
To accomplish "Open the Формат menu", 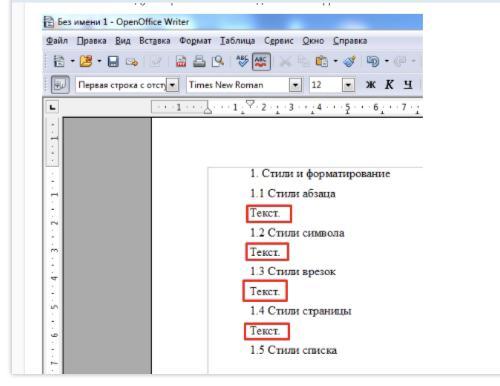I will point(195,41).
